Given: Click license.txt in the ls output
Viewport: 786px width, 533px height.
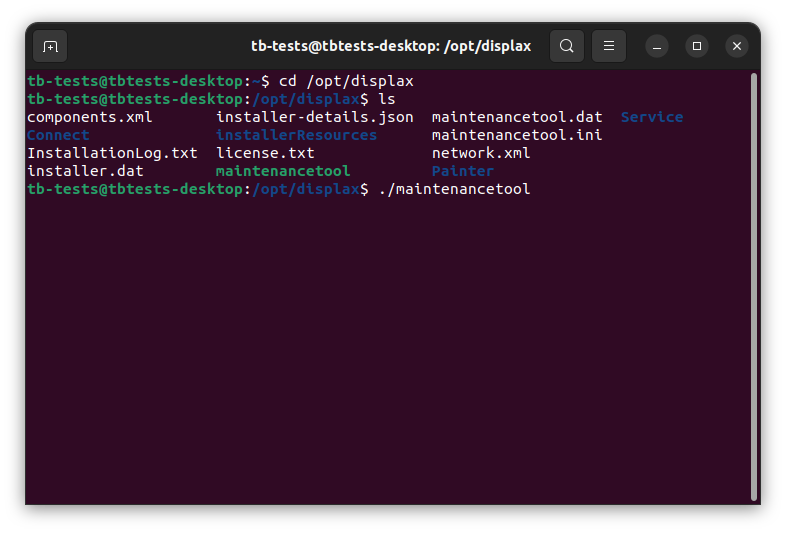Looking at the screenshot, I should [265, 153].
